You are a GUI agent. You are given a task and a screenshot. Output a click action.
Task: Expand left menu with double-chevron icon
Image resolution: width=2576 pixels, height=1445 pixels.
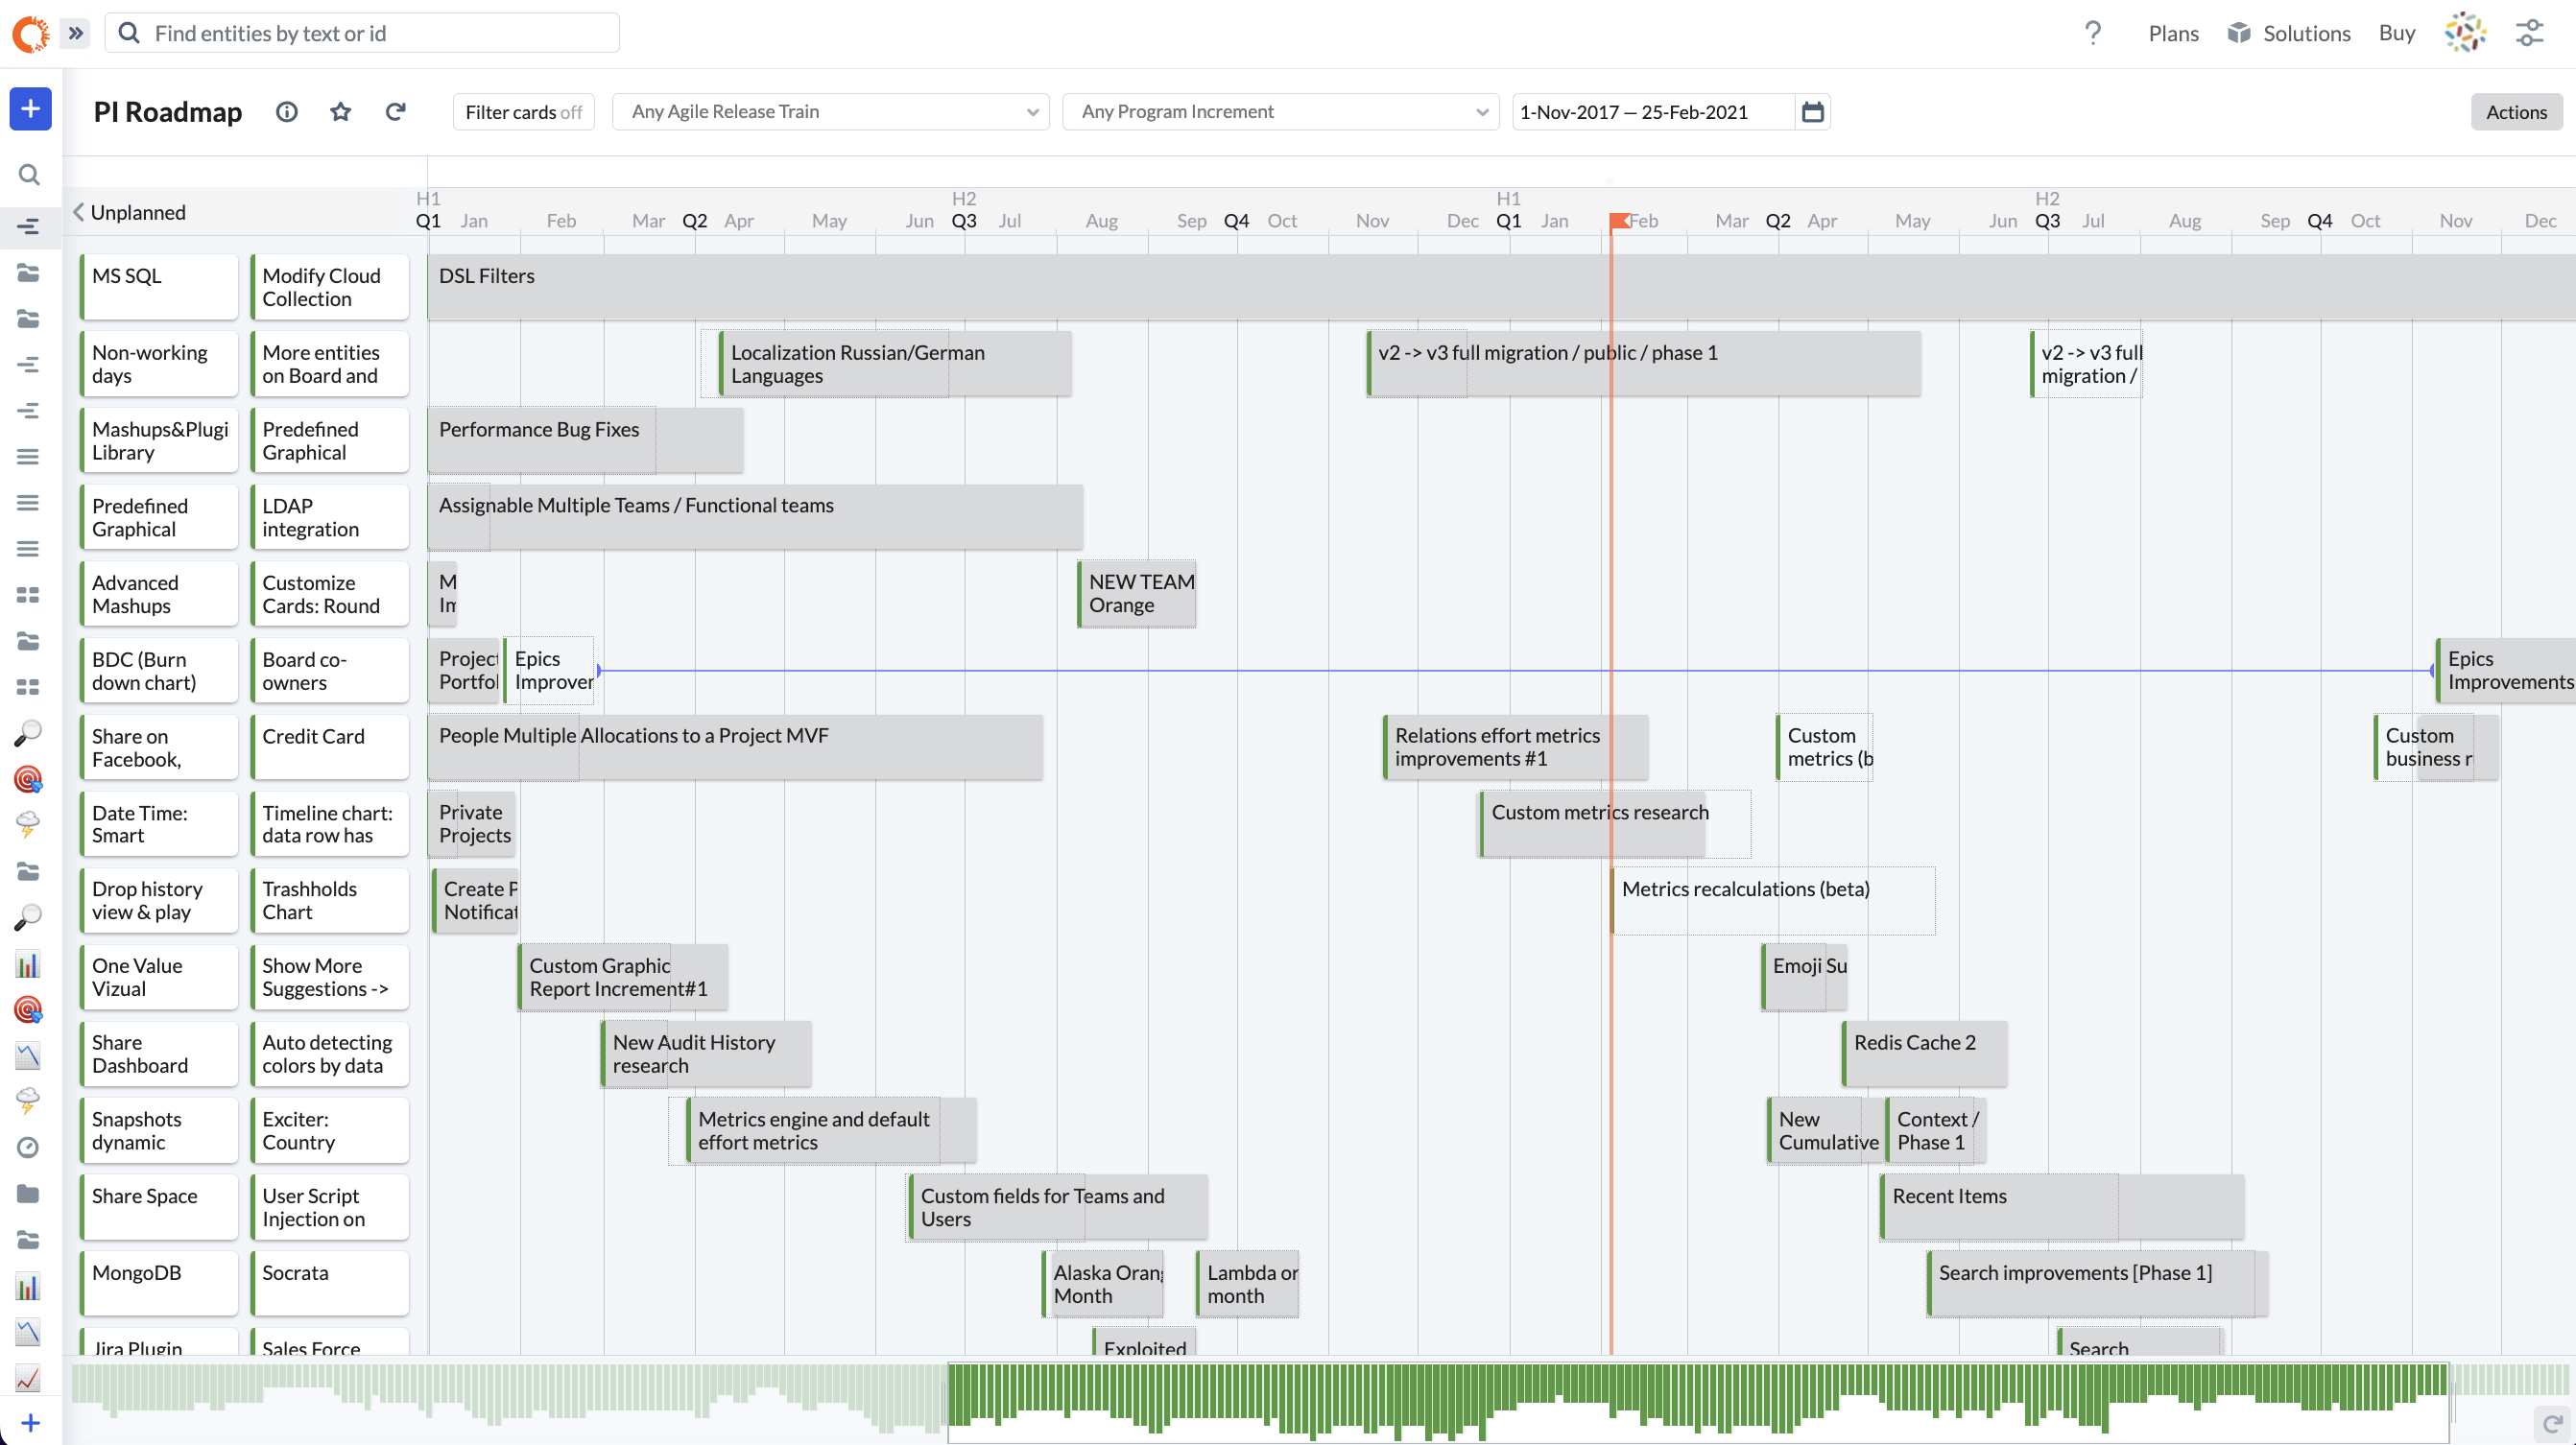[x=76, y=33]
